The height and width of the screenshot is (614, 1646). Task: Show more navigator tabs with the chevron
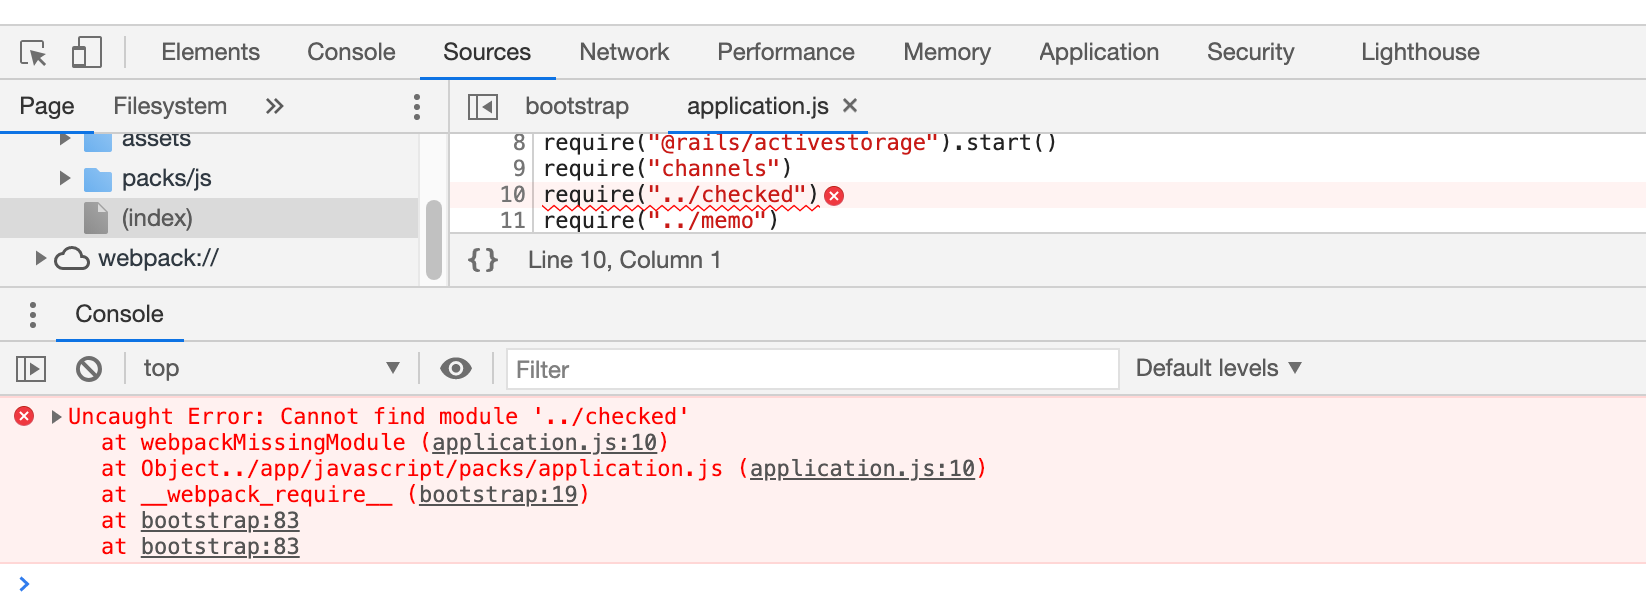point(274,106)
